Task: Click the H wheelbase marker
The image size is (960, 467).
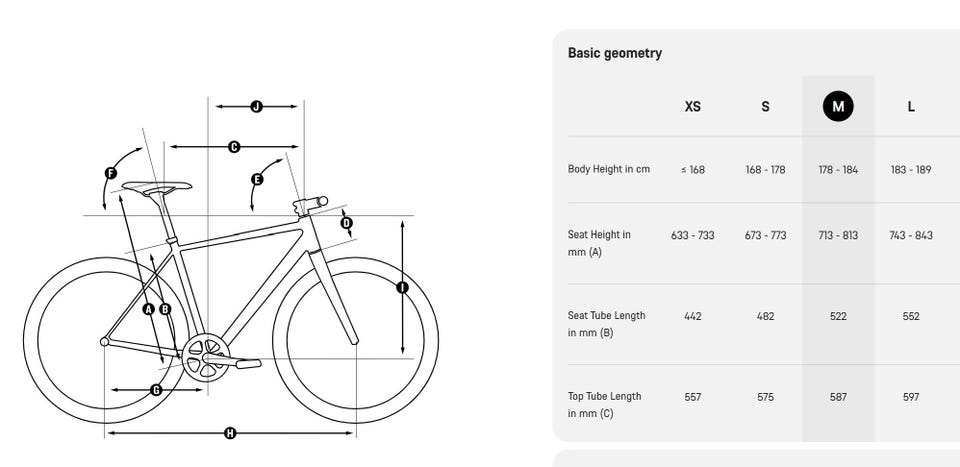Action: point(230,433)
